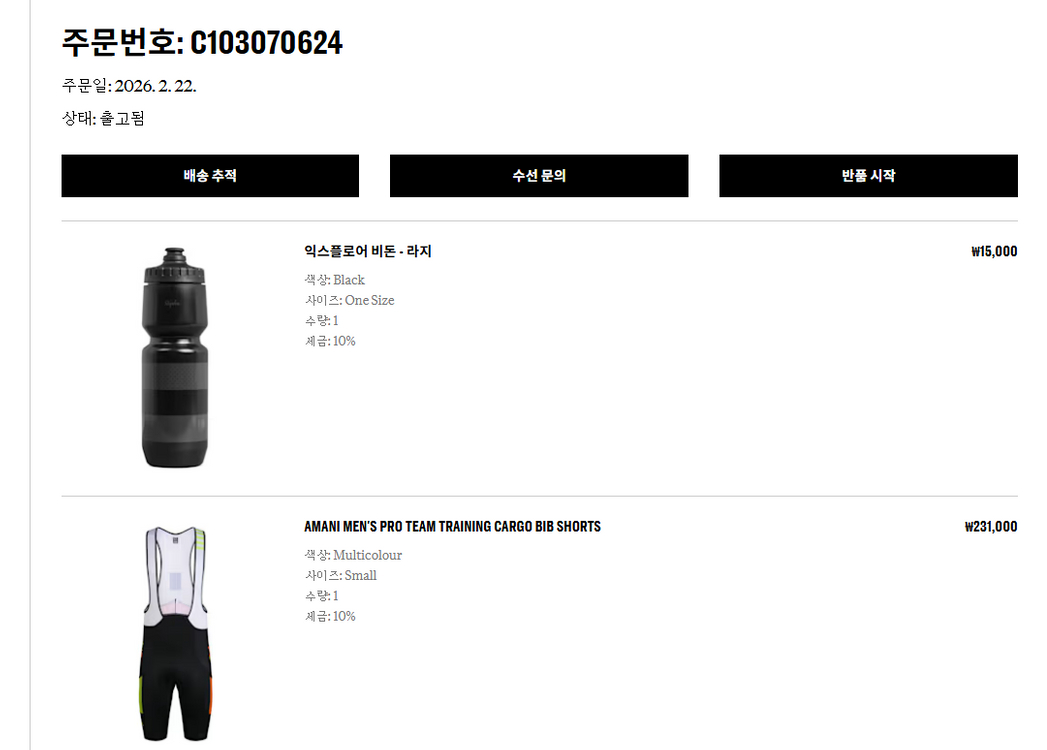Start a return with 반품 시작

[x=868, y=176]
